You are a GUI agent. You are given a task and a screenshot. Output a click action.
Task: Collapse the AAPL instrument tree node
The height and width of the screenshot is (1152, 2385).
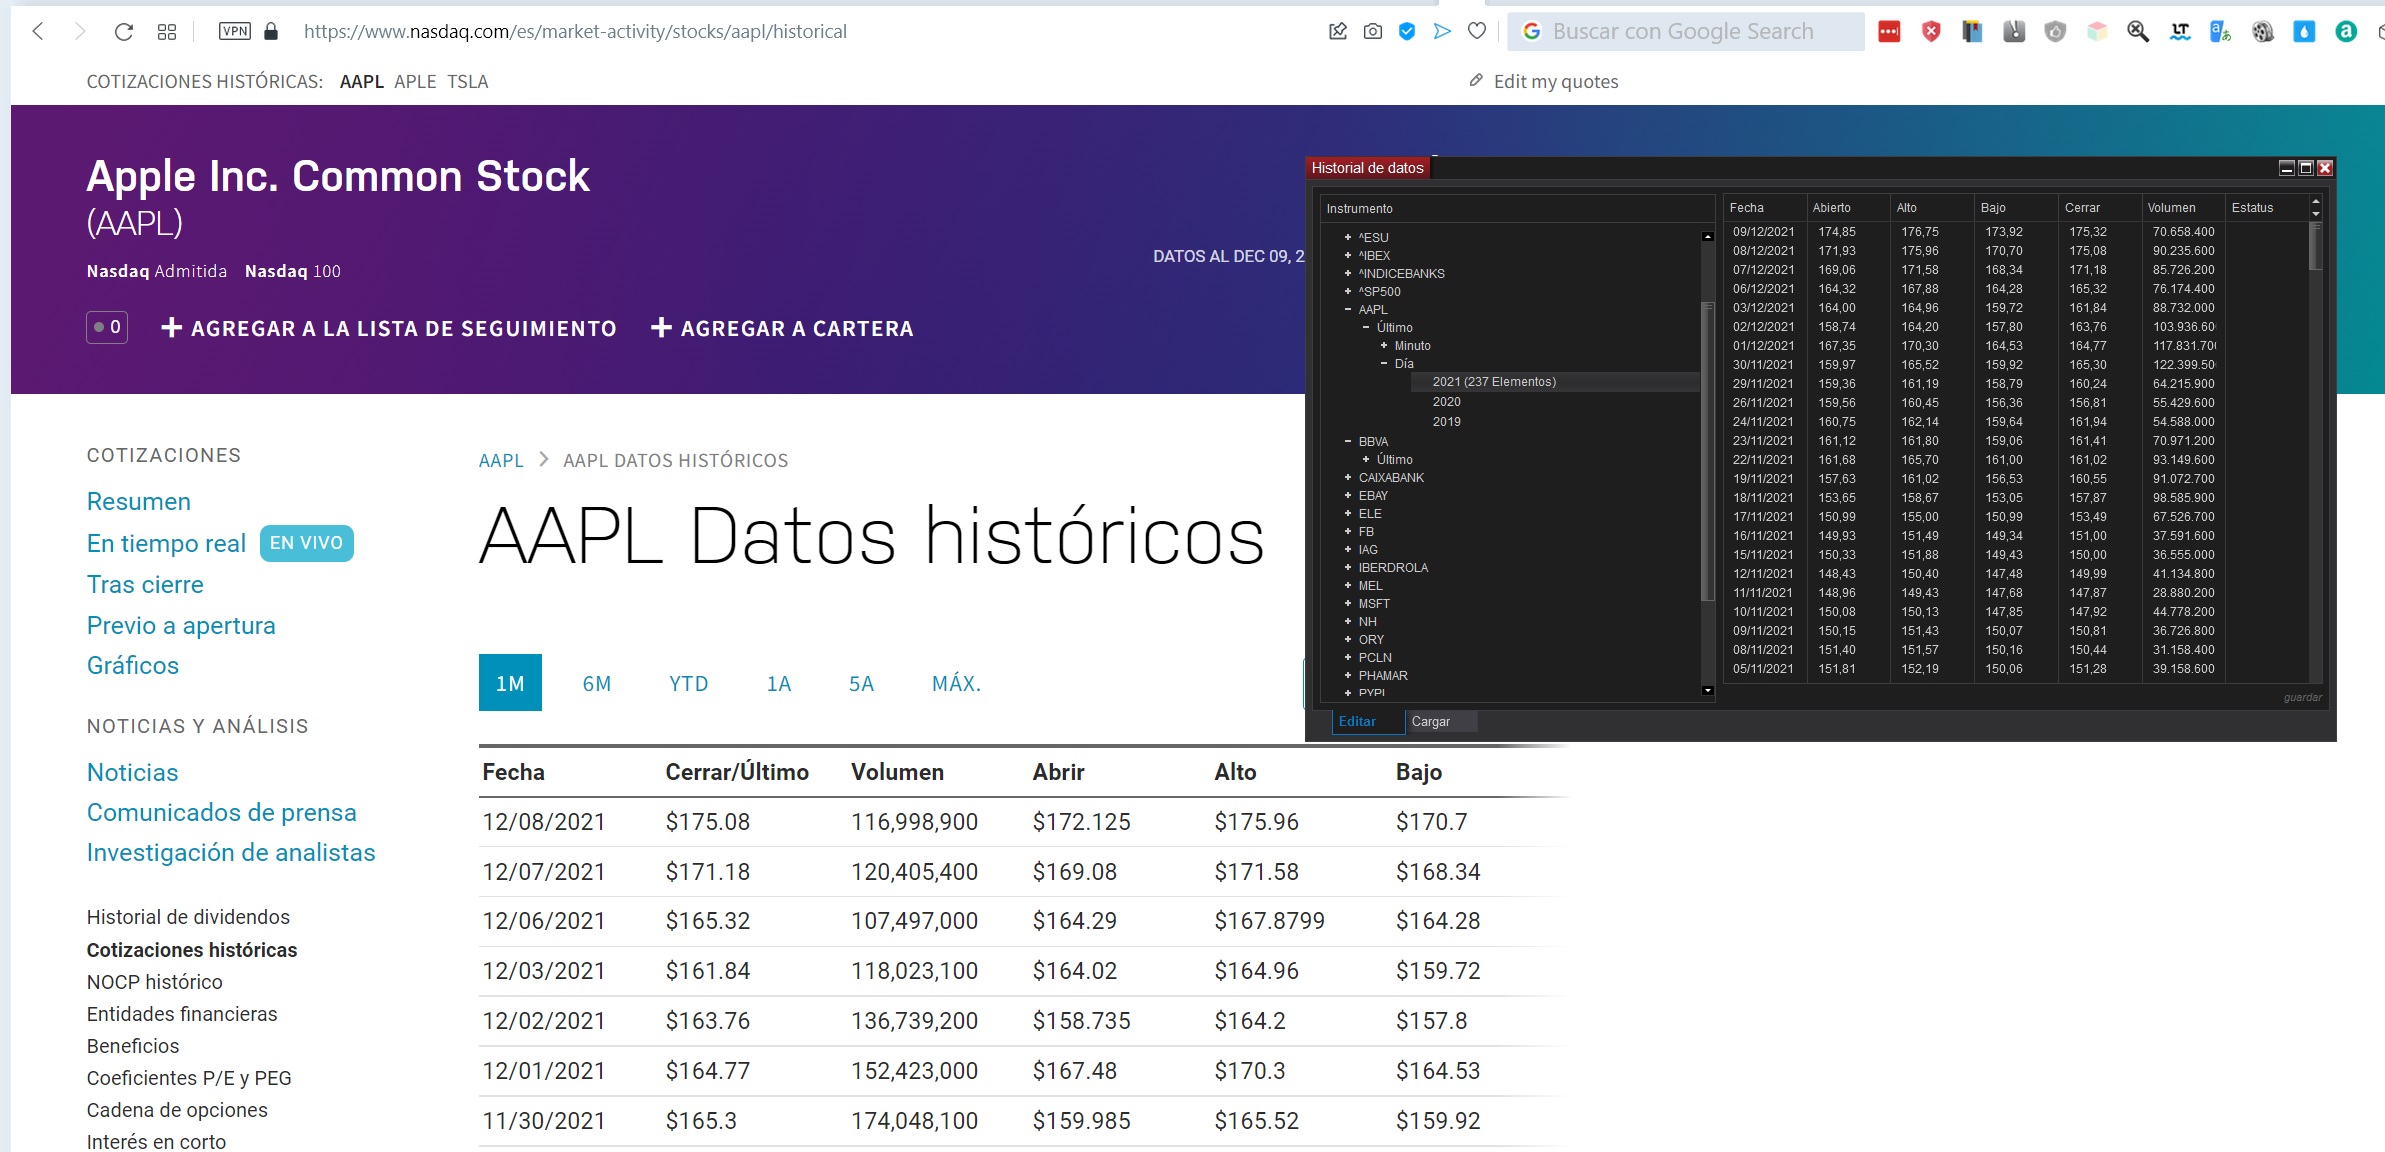(1348, 310)
